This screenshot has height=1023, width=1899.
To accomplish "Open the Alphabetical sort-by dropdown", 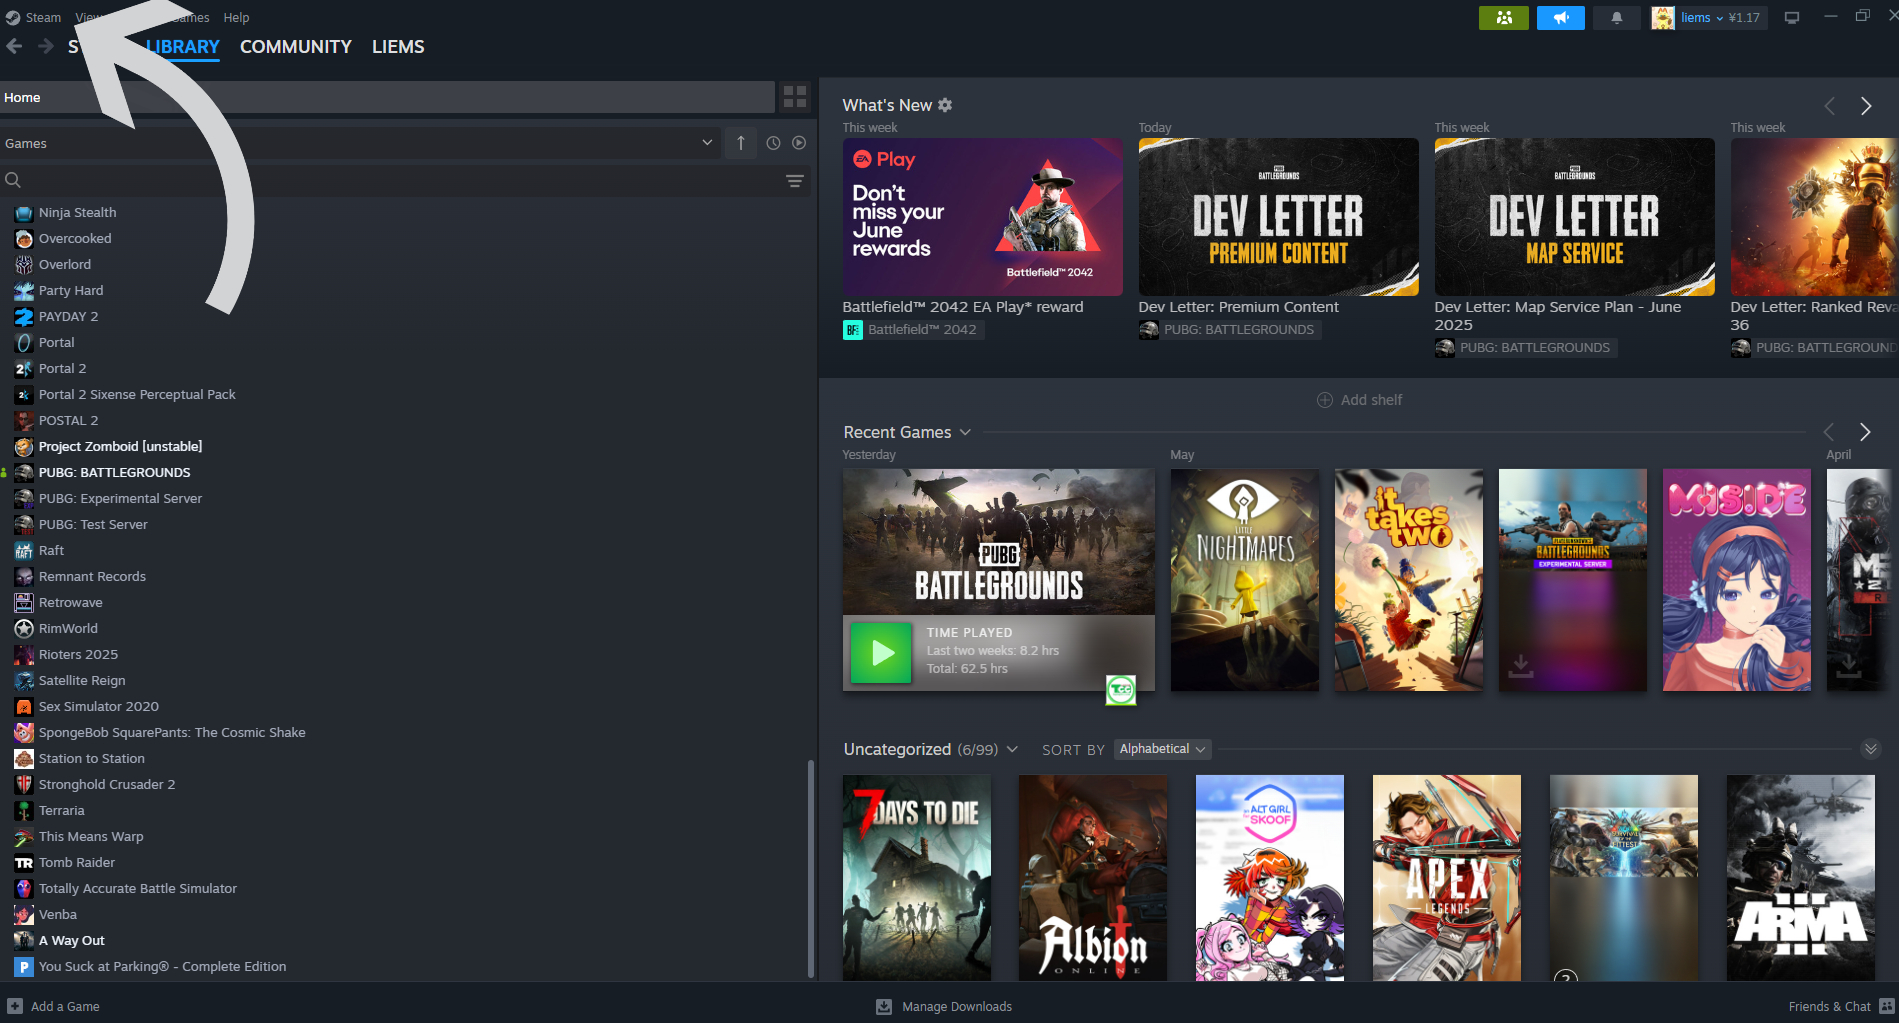I will 1162,749.
